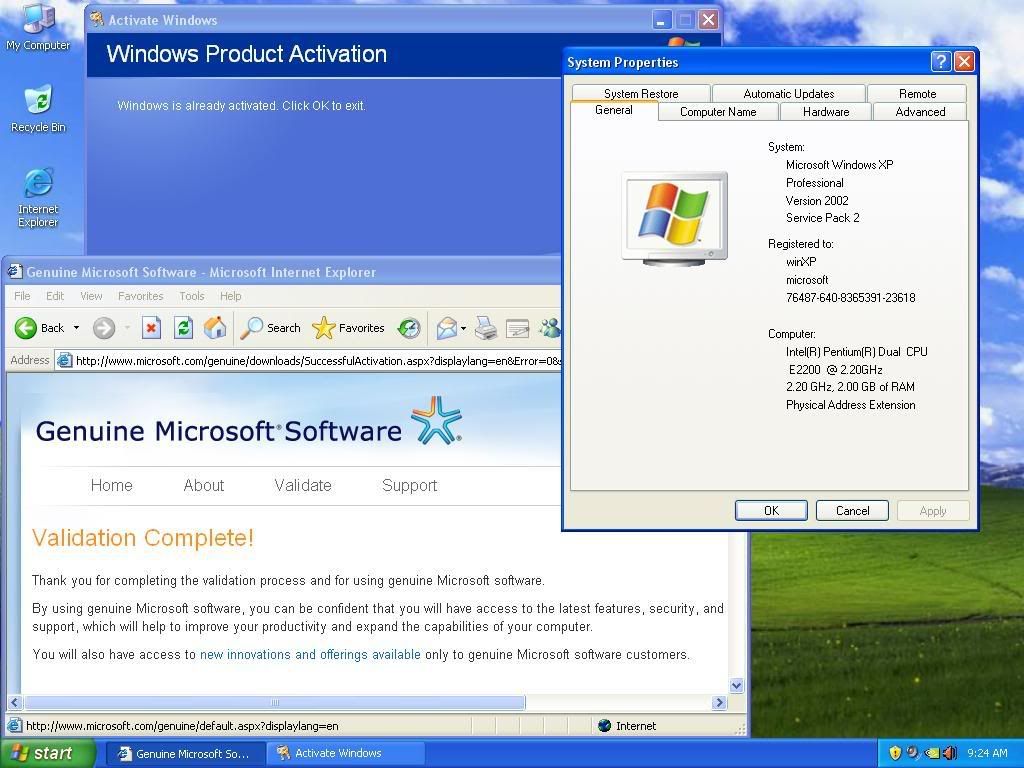Click the IE address bar URL field
This screenshot has height=768, width=1024.
(308, 360)
